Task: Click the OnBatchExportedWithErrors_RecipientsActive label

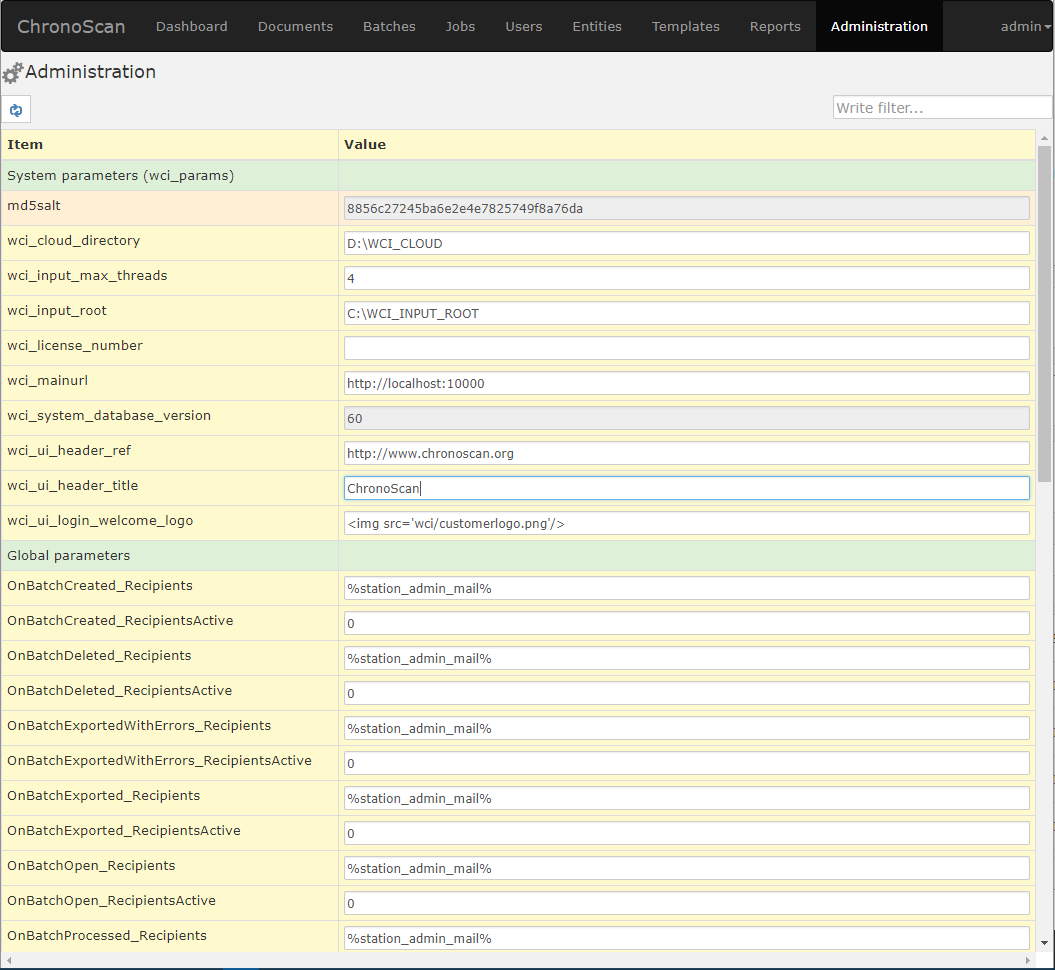Action: pyautogui.click(x=159, y=761)
